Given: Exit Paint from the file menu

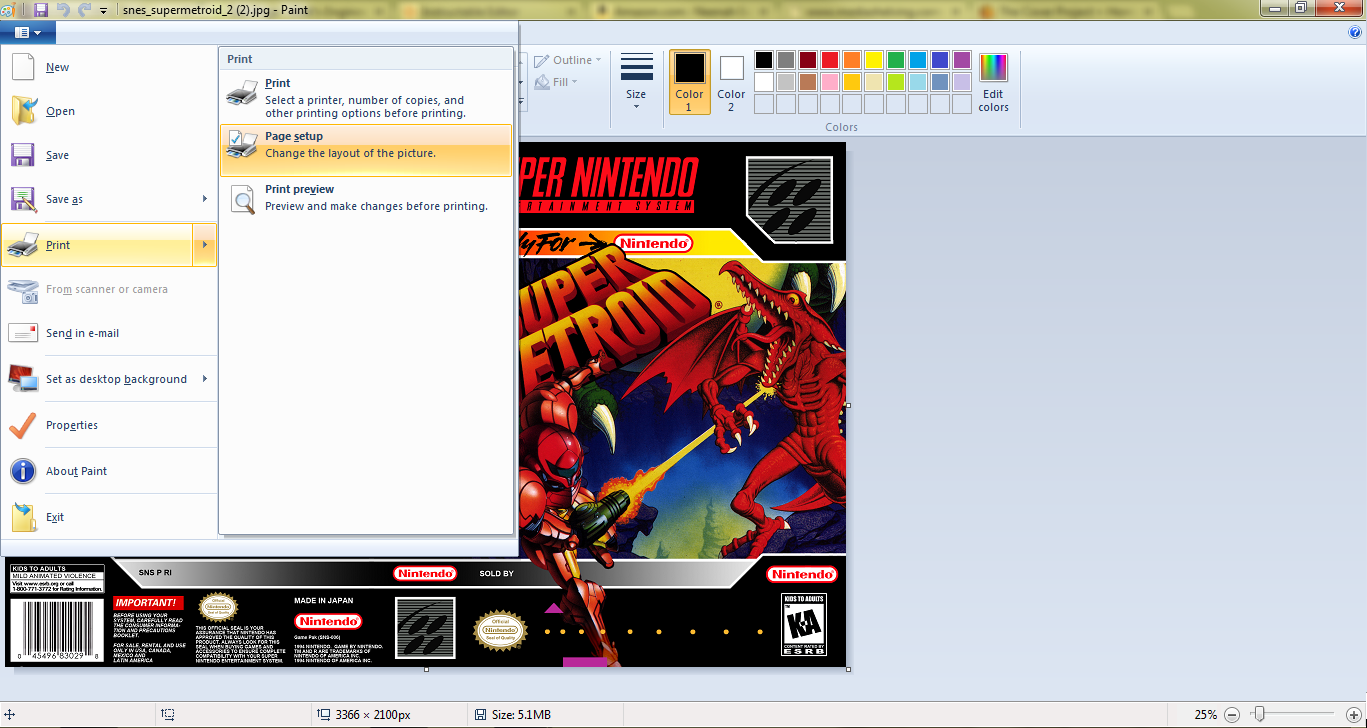Looking at the screenshot, I should pos(109,517).
